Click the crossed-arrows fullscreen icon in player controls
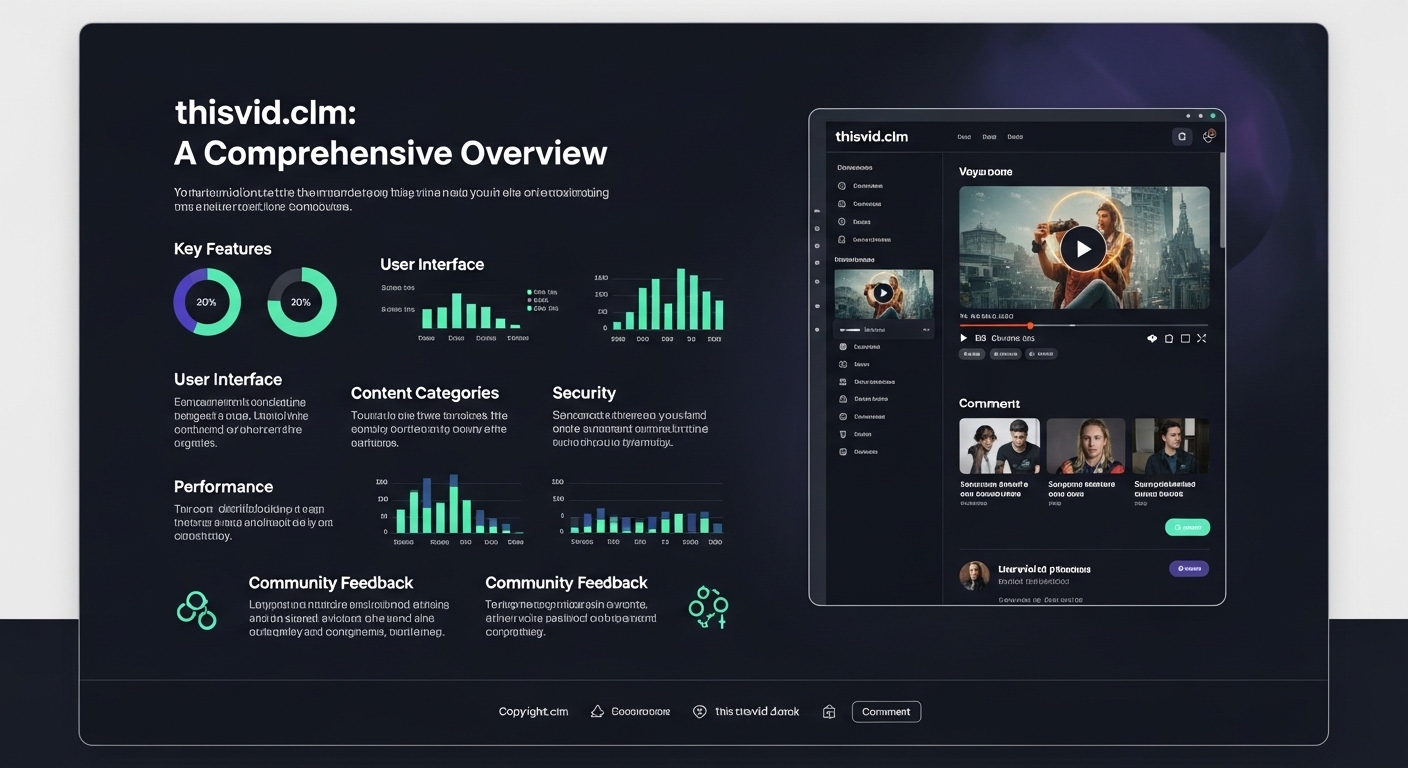The height and width of the screenshot is (768, 1408). (x=1201, y=339)
